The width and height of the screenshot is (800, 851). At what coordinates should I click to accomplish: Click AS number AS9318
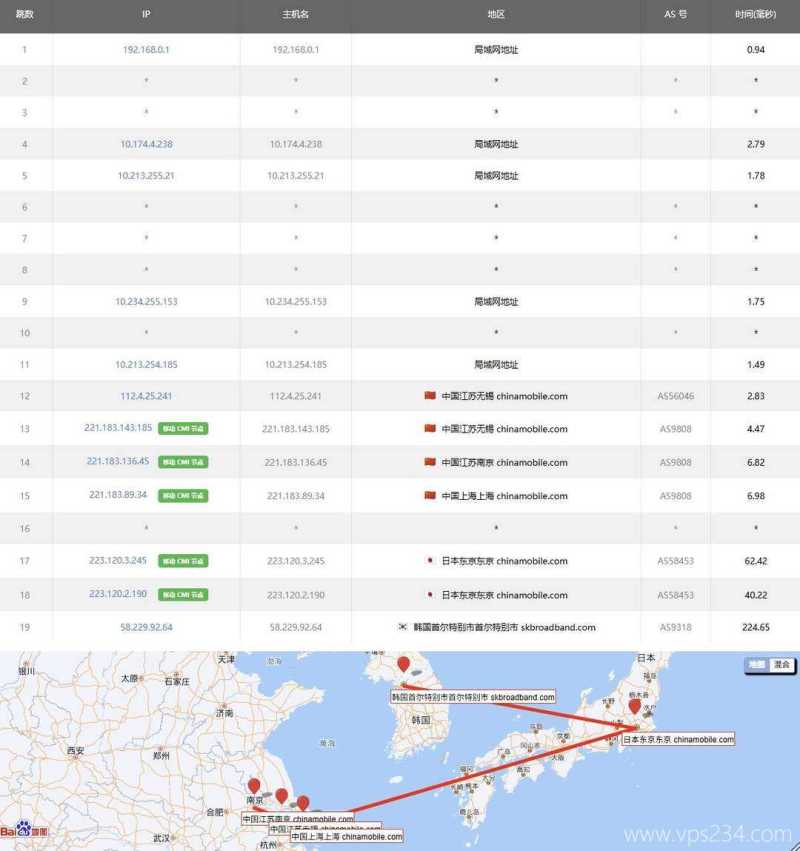676,627
